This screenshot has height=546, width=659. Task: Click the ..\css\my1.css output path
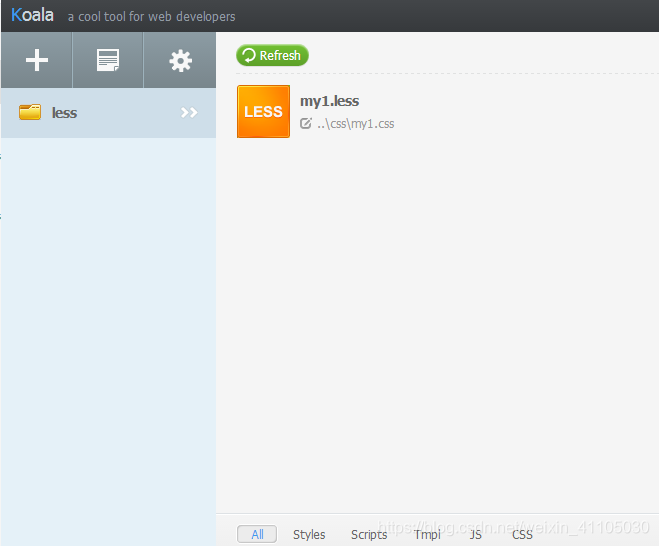click(x=356, y=124)
